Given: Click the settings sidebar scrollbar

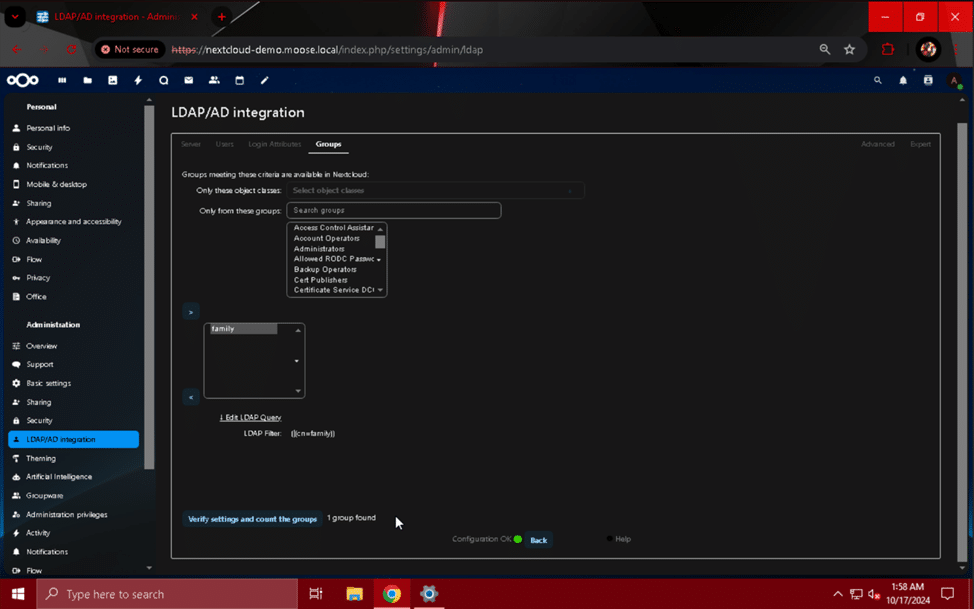Looking at the screenshot, I should 149,286.
